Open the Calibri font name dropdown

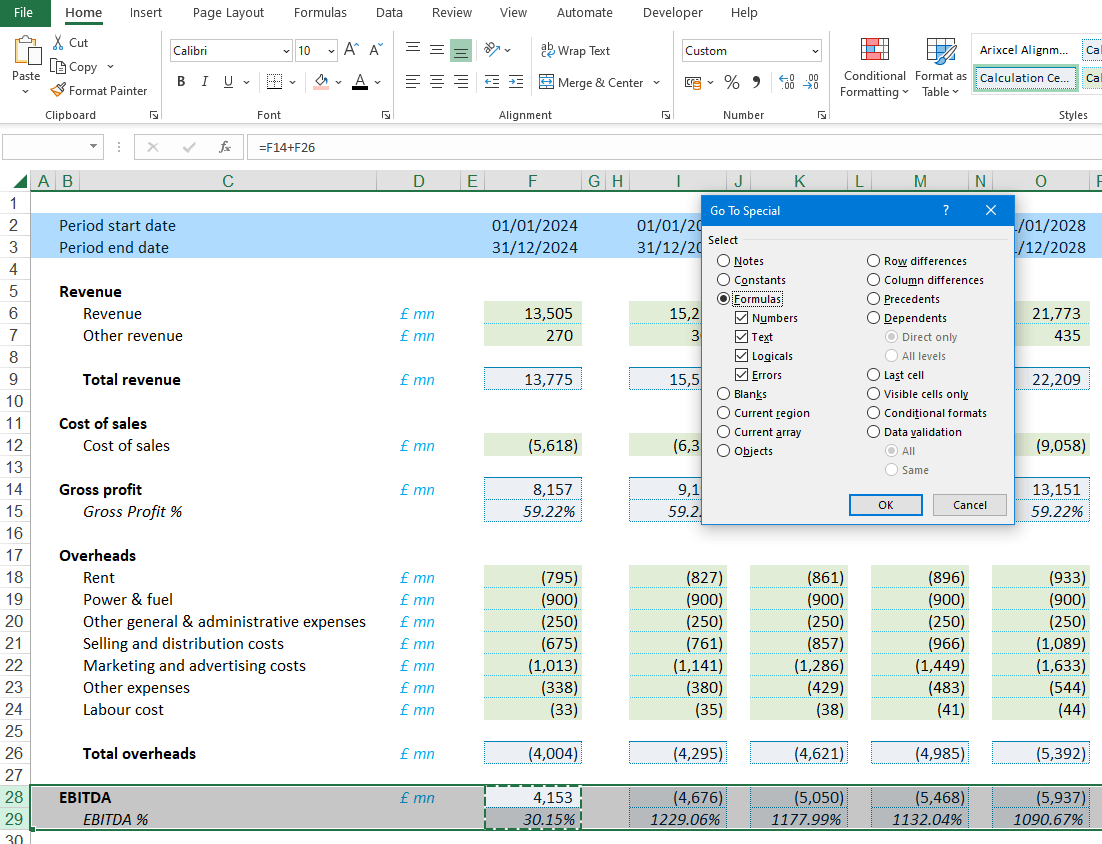[x=286, y=51]
